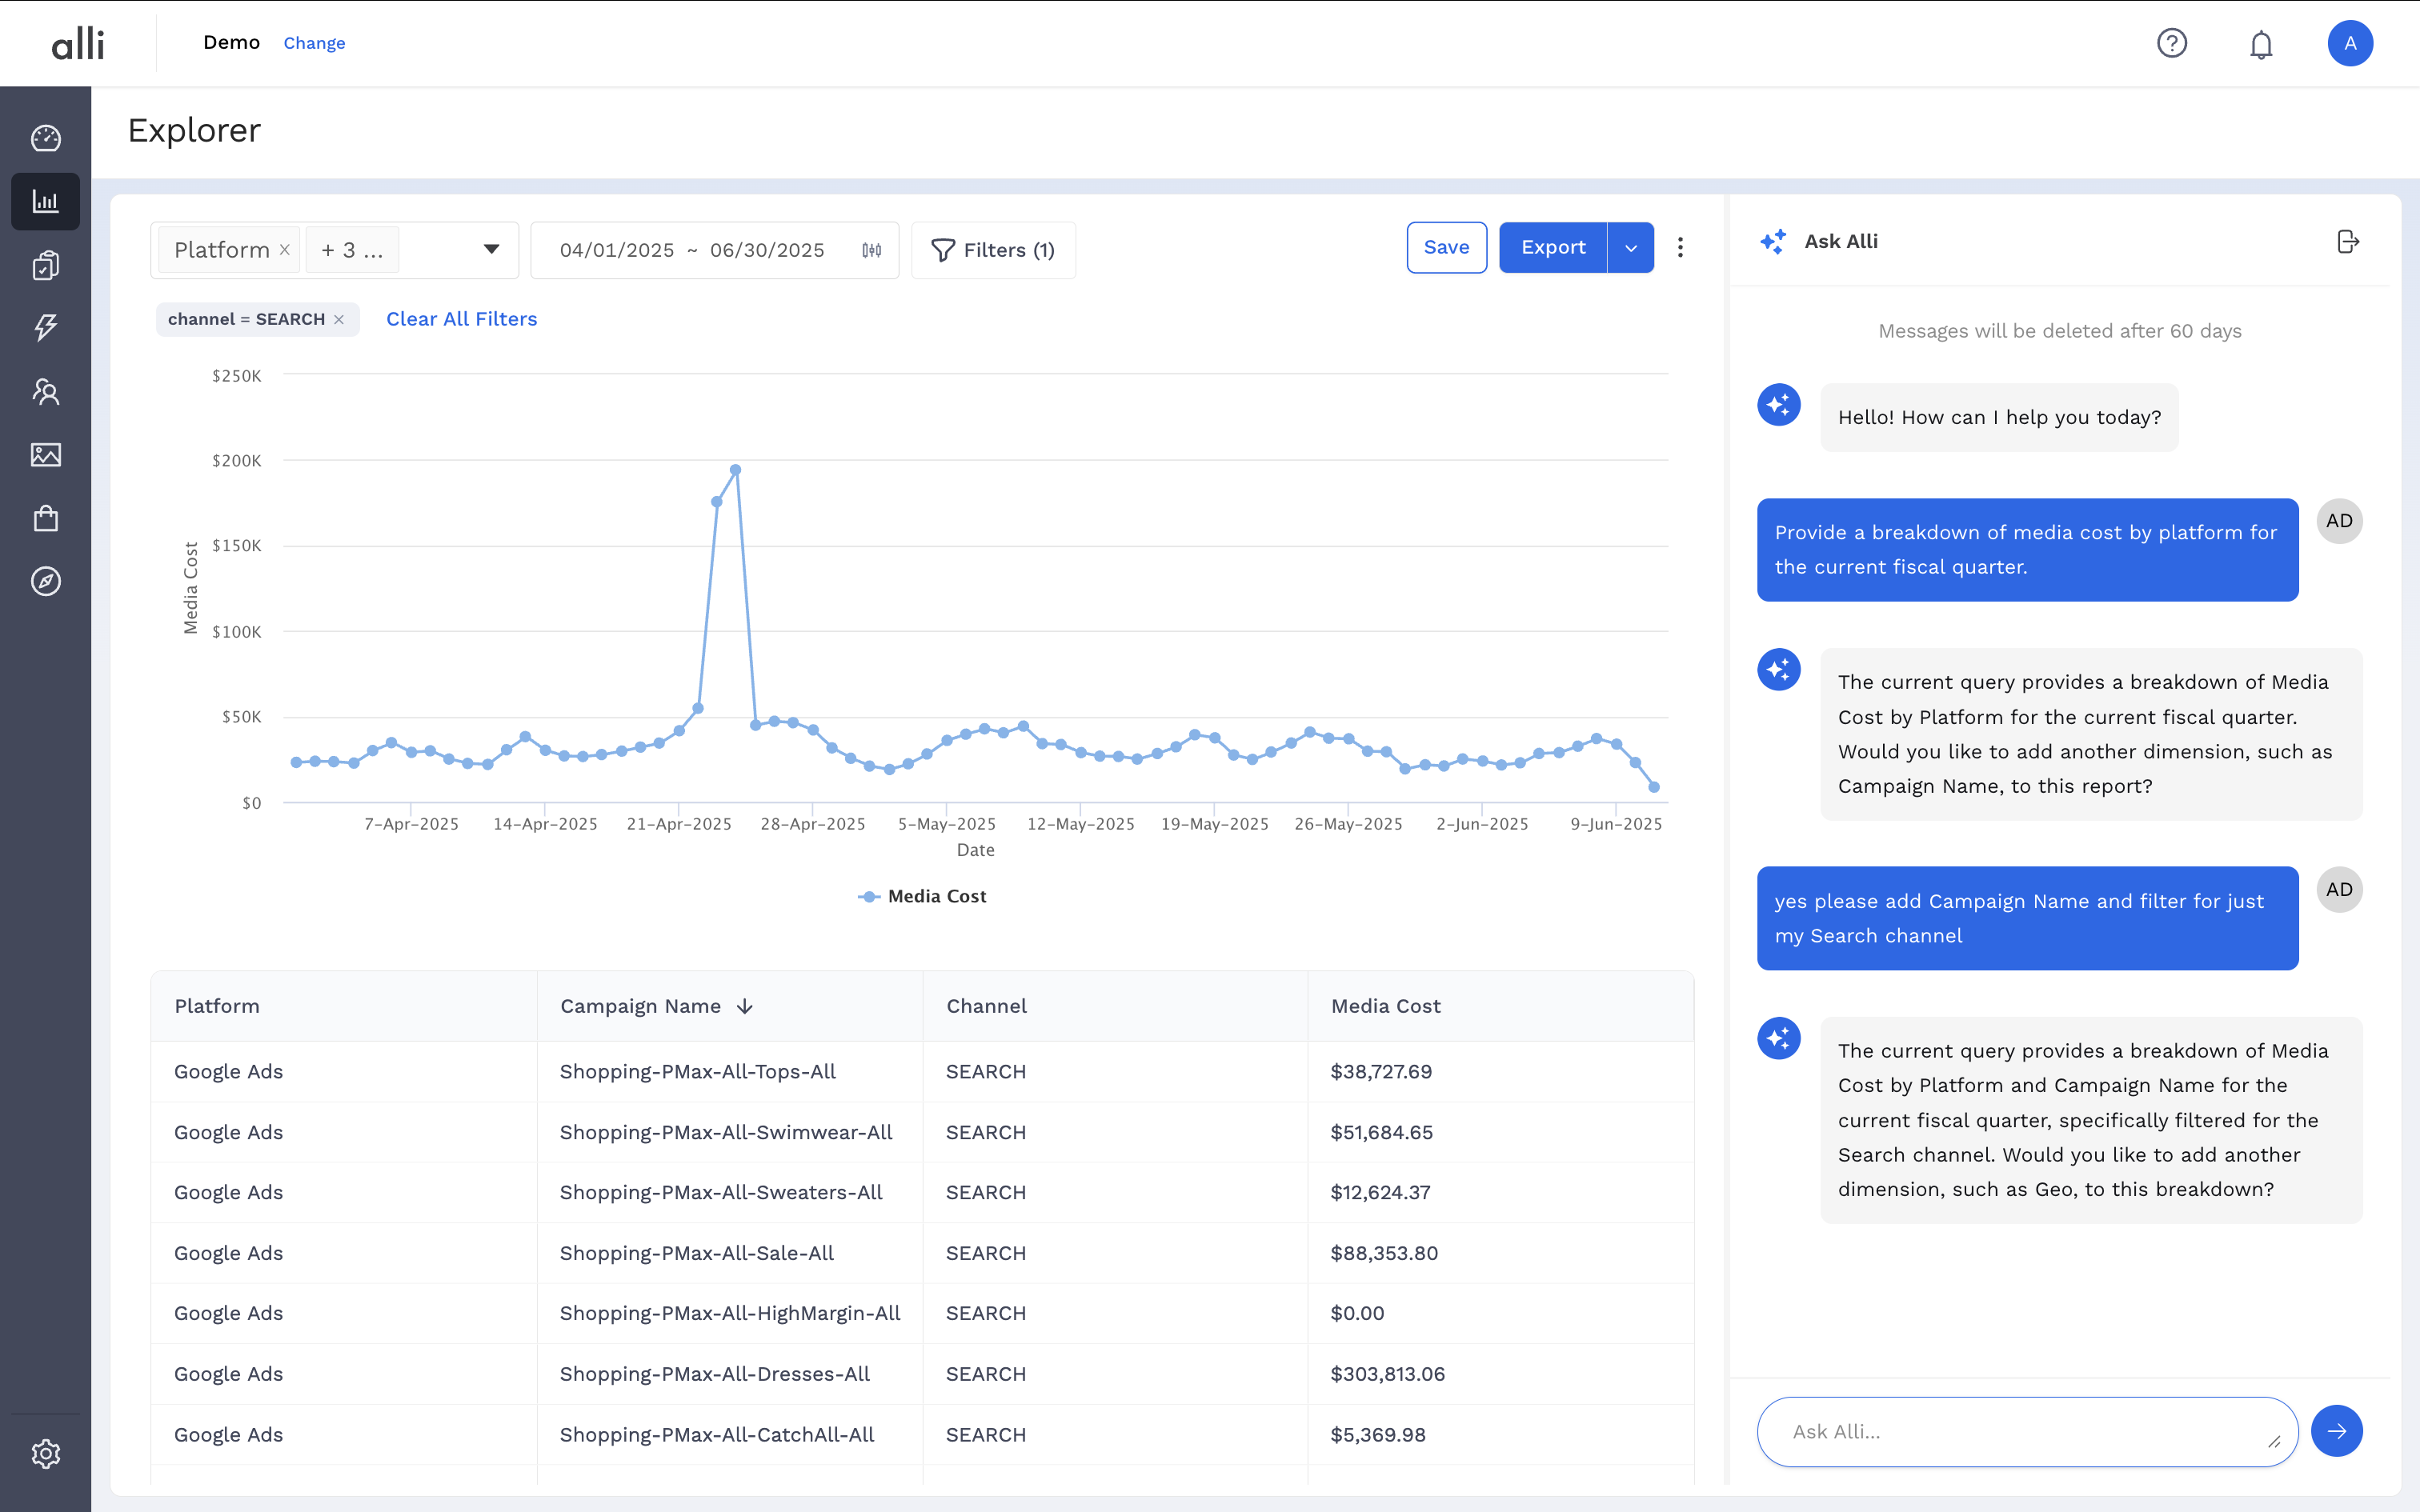Open the dashboard gauge icon in sidebar
This screenshot has width=2420, height=1512.
point(46,138)
